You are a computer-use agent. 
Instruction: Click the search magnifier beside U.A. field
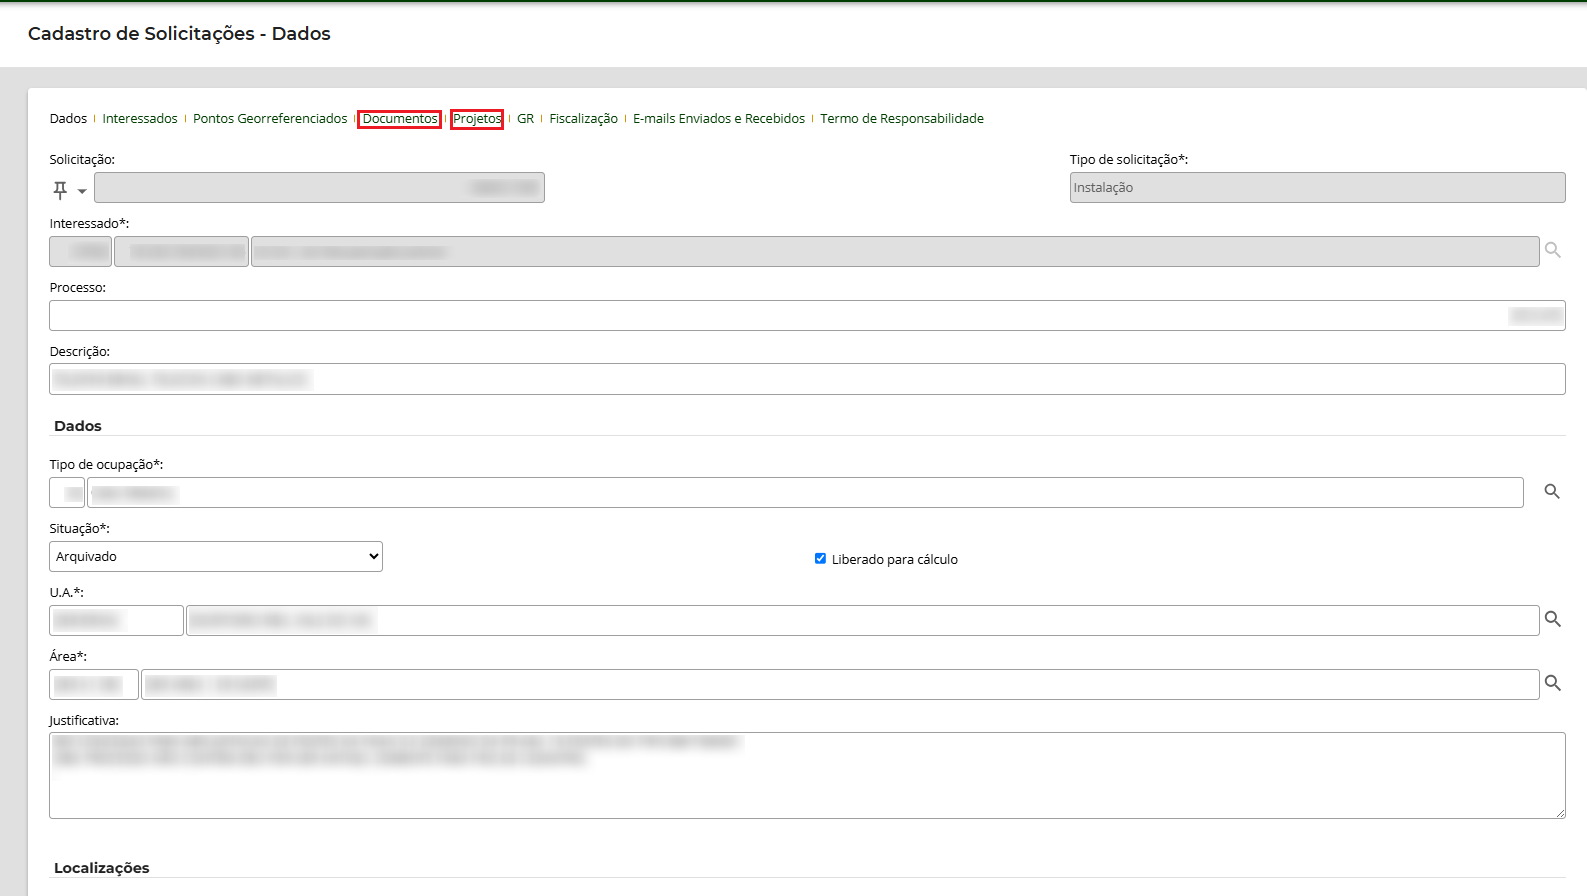coord(1552,620)
